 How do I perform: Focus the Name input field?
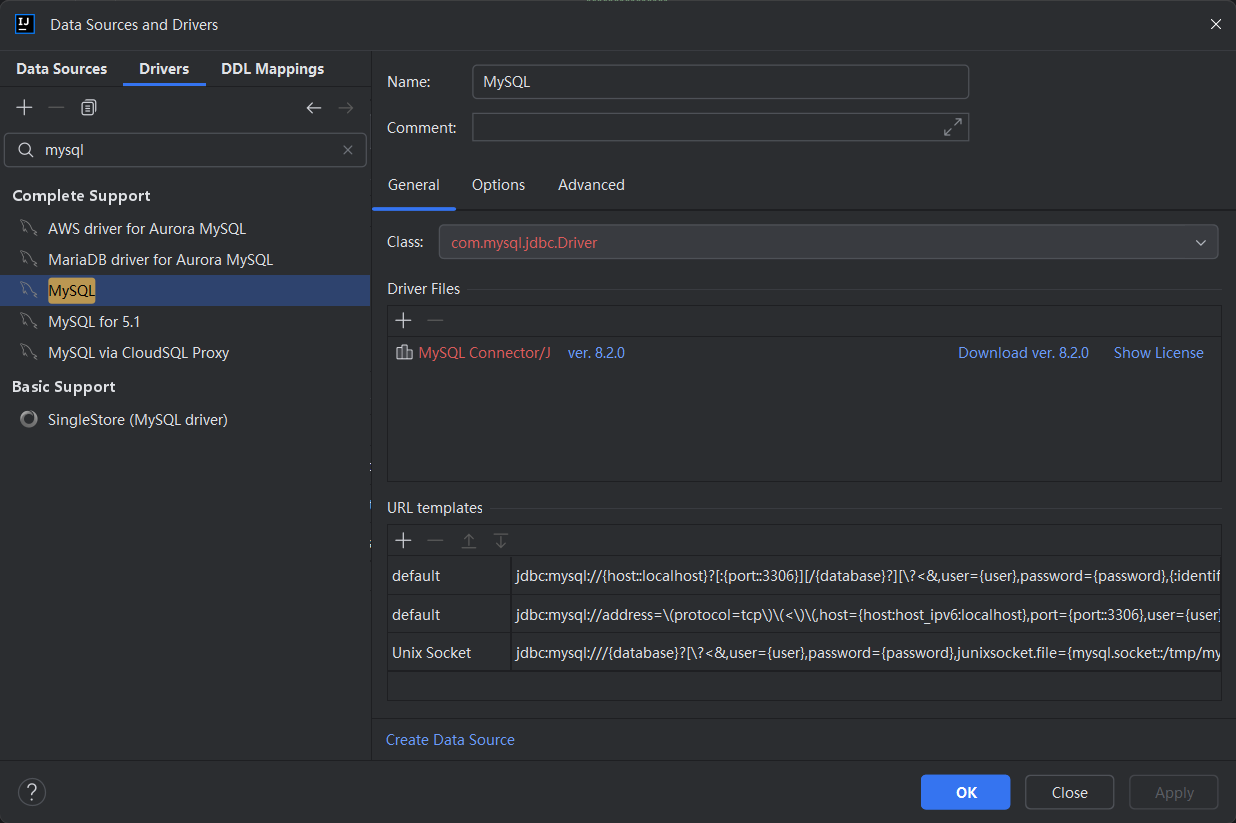[720, 82]
